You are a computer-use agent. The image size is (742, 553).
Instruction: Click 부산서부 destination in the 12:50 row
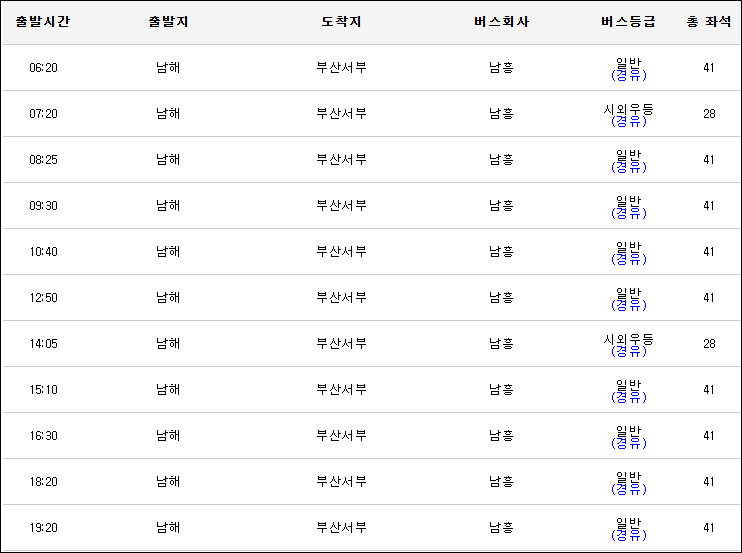(x=341, y=298)
